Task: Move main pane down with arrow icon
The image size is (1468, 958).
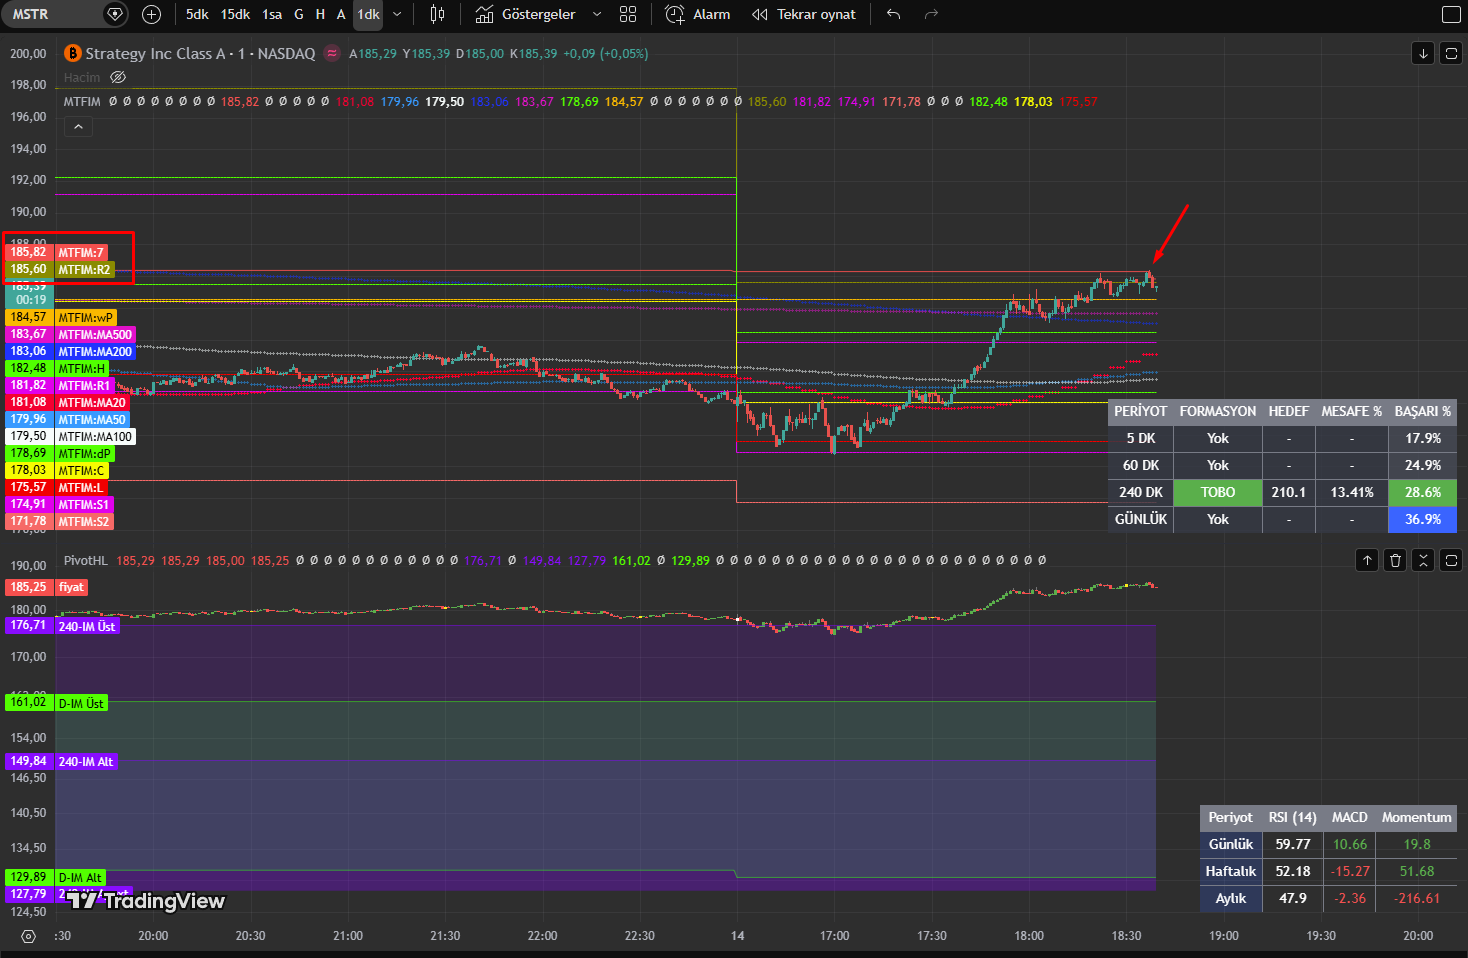Action: pyautogui.click(x=1423, y=53)
